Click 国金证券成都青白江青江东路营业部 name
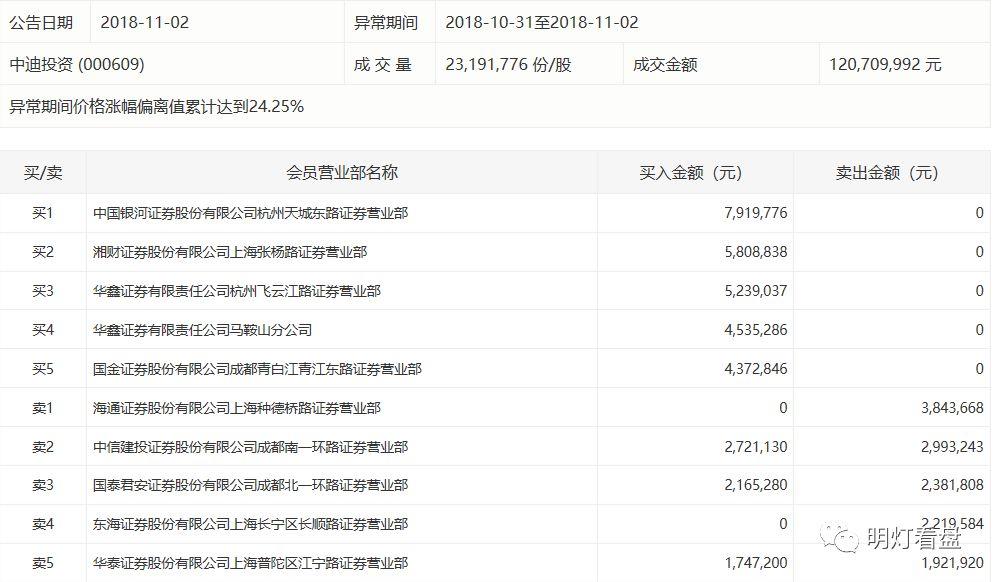Screen dimensions: 994x582 257,369
